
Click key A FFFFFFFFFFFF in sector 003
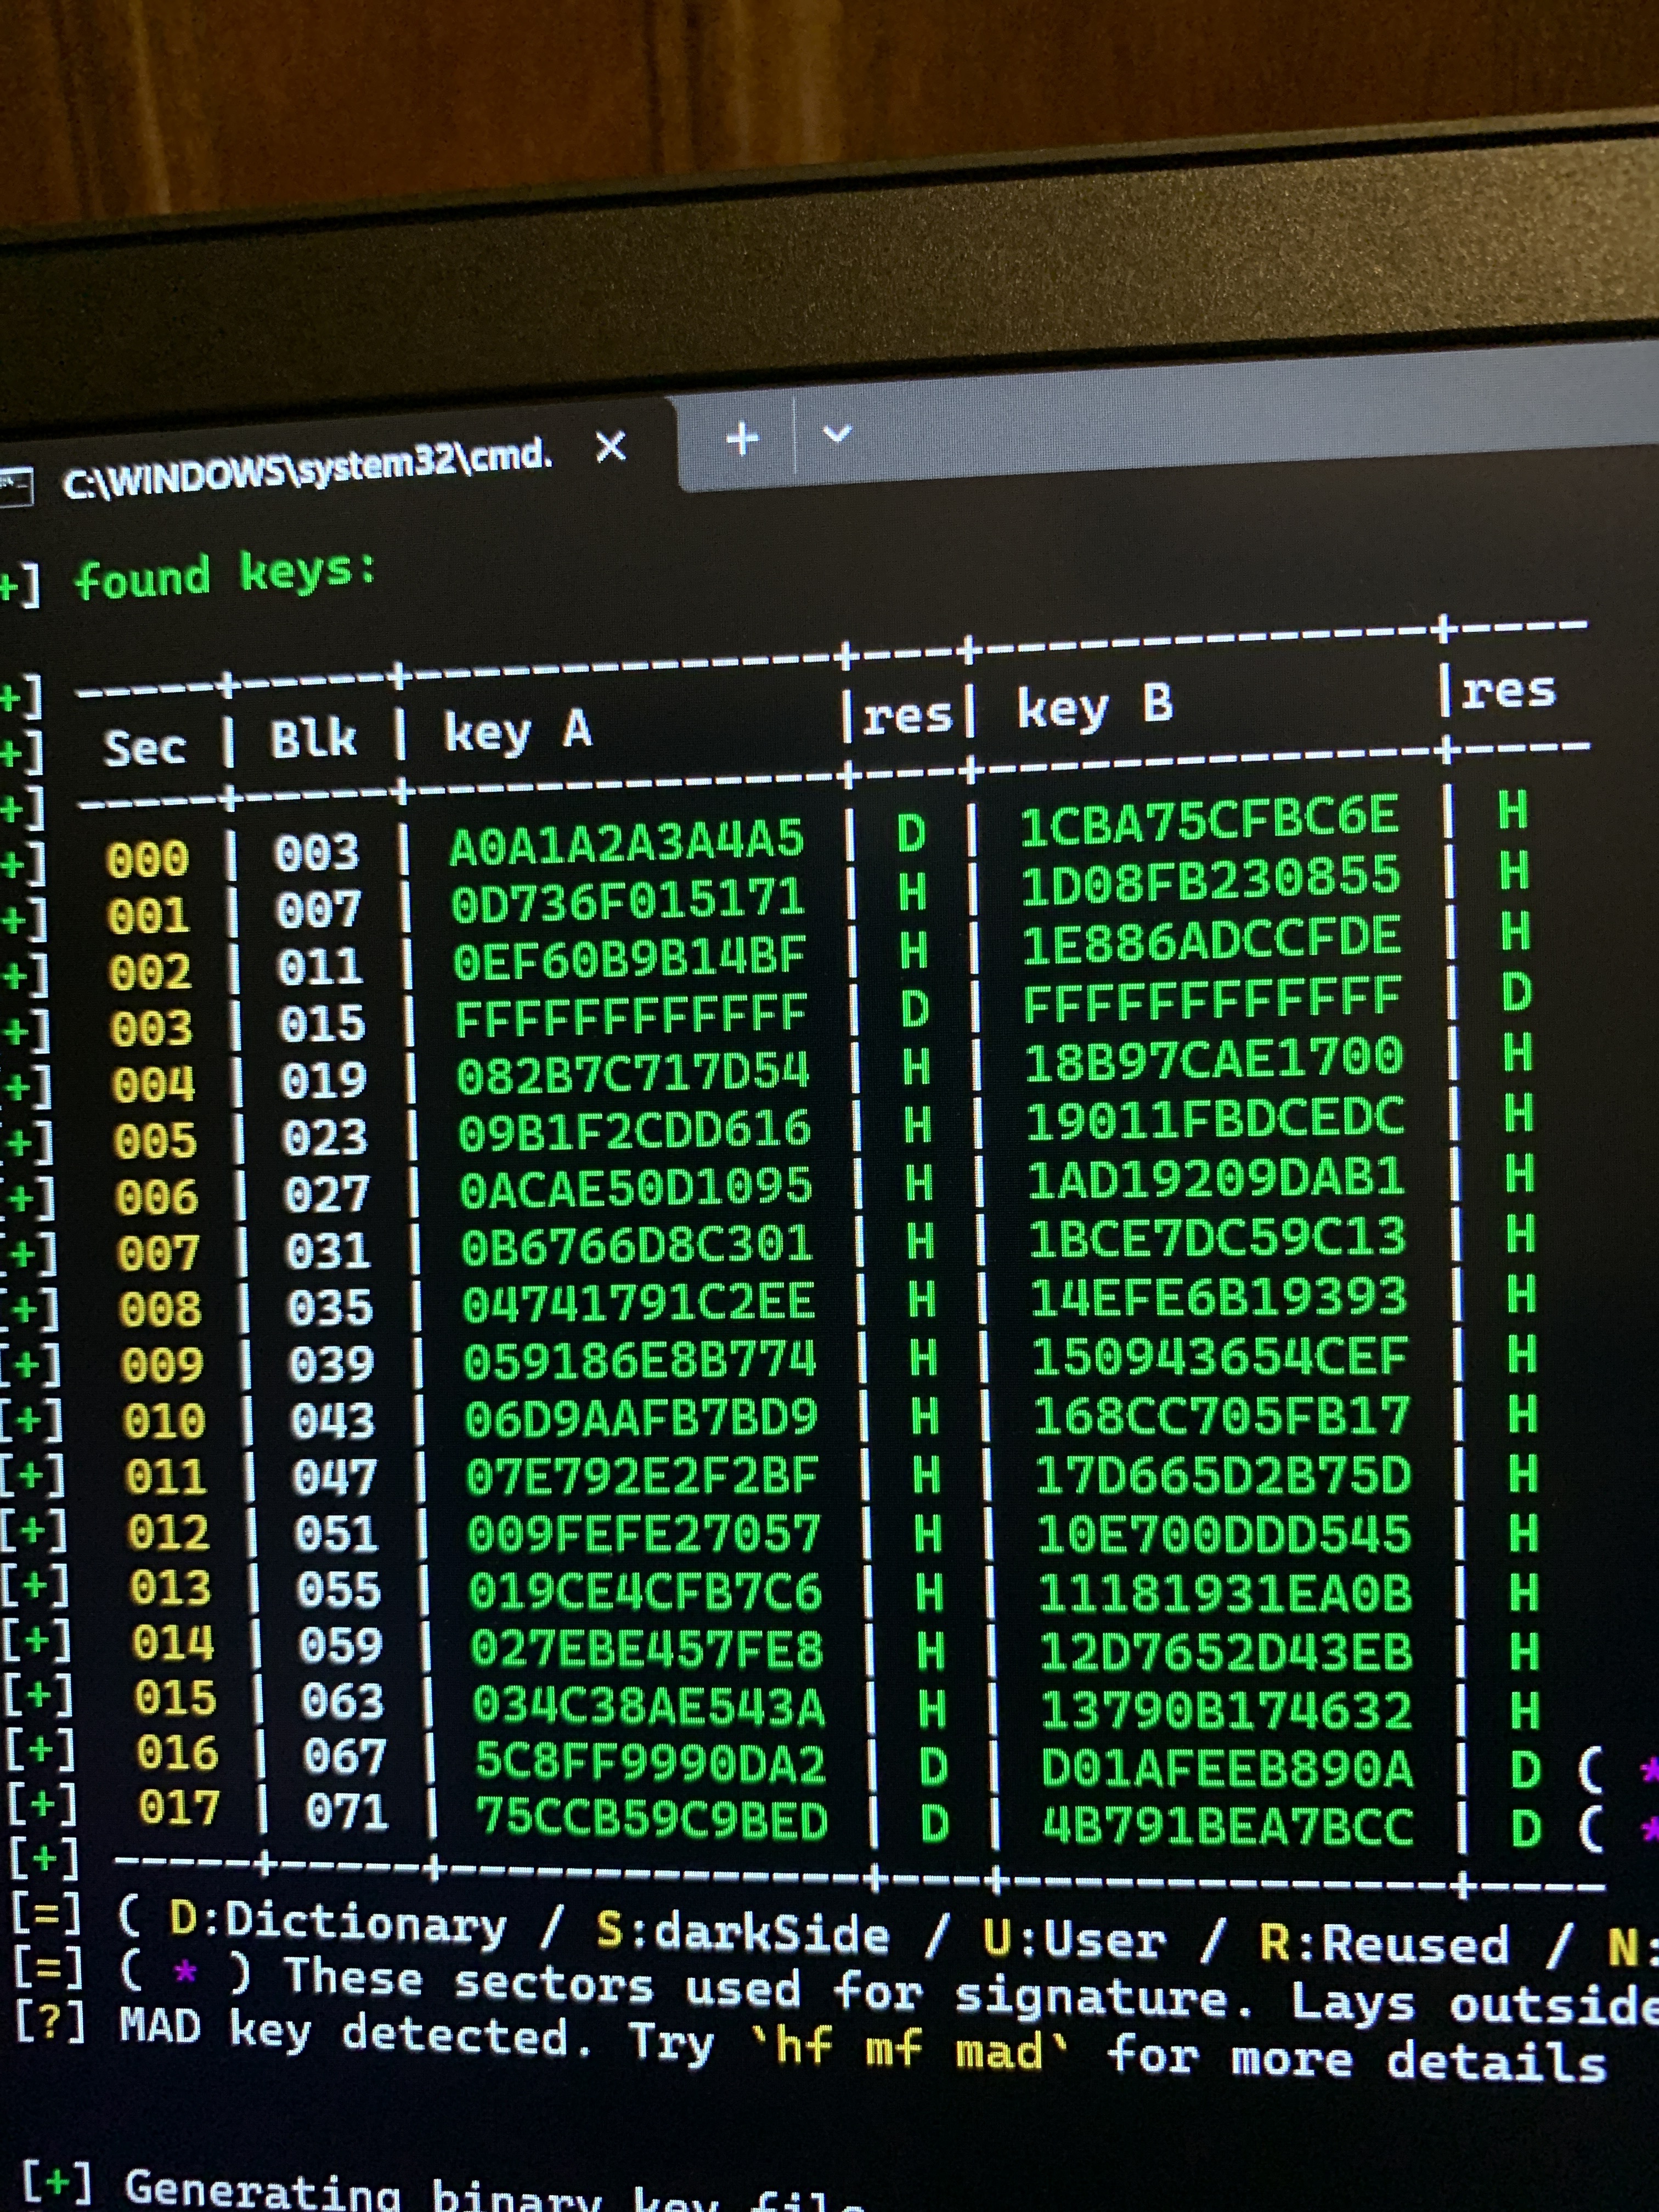pyautogui.click(x=630, y=1016)
